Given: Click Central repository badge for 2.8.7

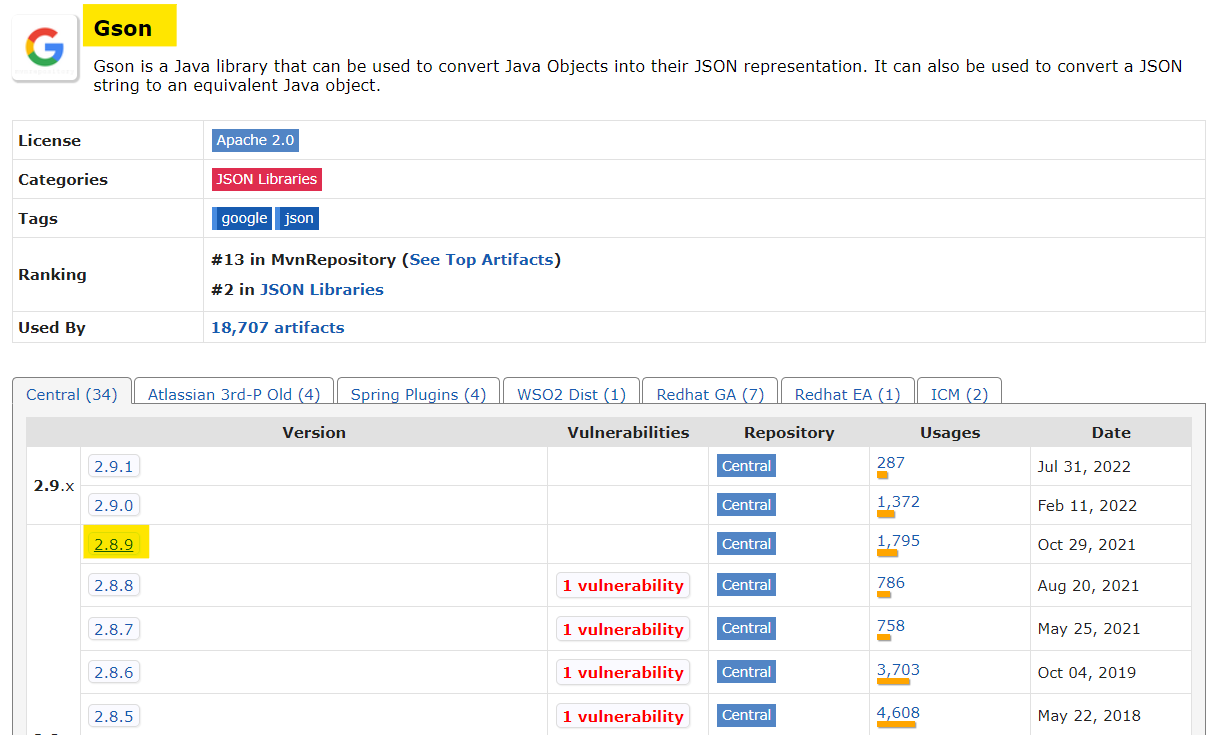Looking at the screenshot, I should click(746, 628).
